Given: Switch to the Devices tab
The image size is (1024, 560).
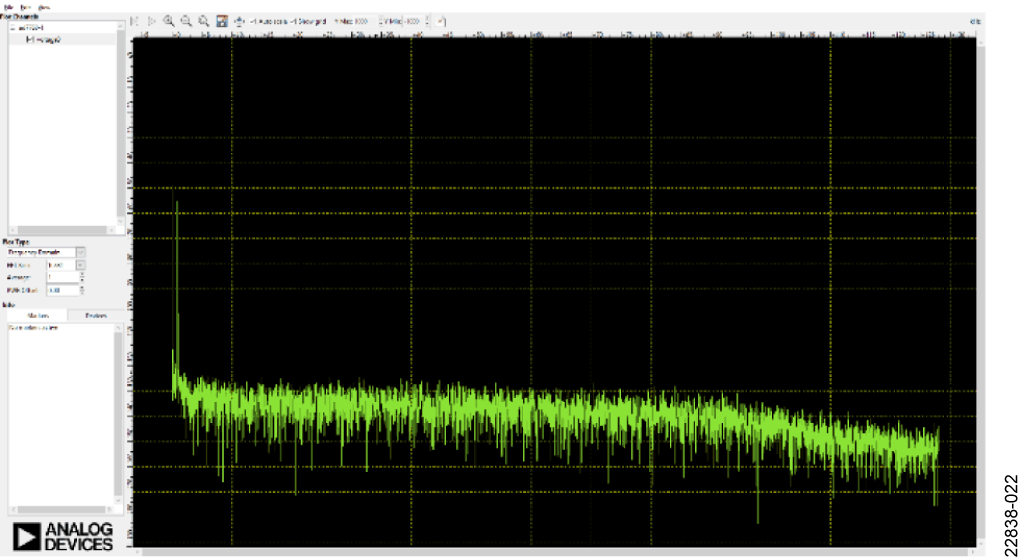Looking at the screenshot, I should click(x=95, y=316).
